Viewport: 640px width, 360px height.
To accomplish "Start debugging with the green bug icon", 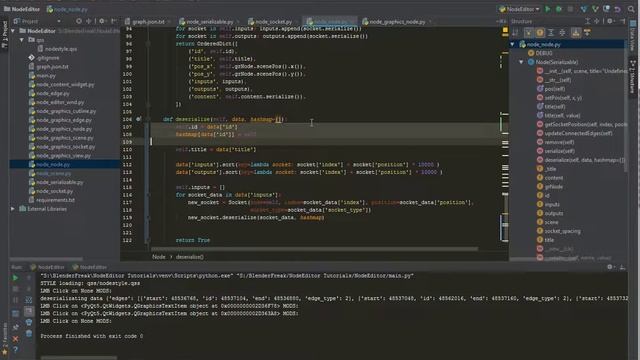I will click(x=559, y=9).
